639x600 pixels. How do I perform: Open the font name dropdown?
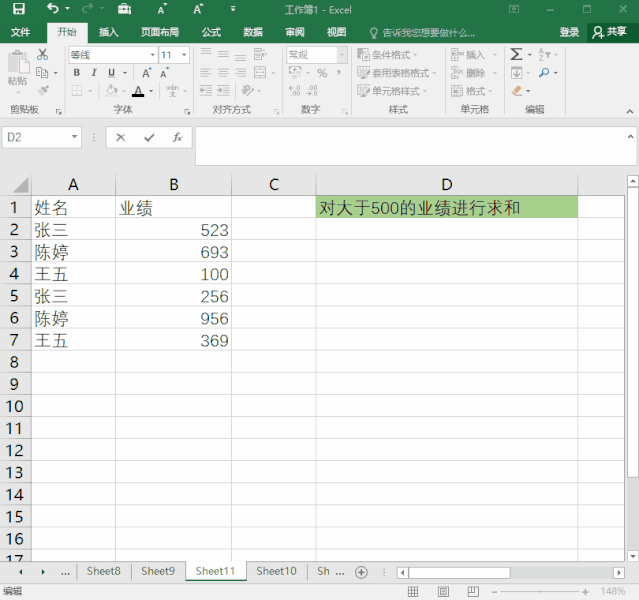coord(153,55)
